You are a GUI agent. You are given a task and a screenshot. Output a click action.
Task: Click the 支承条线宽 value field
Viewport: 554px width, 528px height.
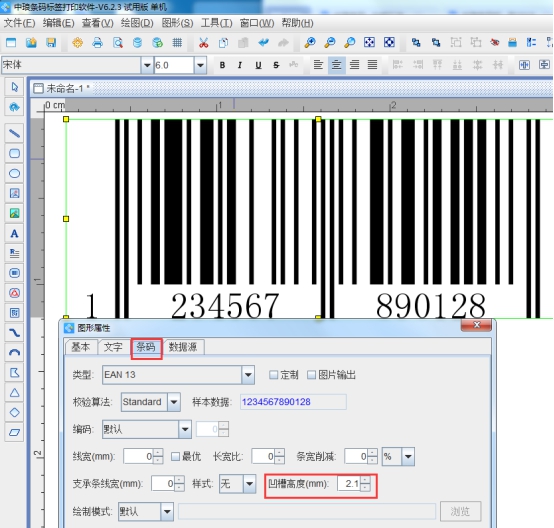coord(163,483)
